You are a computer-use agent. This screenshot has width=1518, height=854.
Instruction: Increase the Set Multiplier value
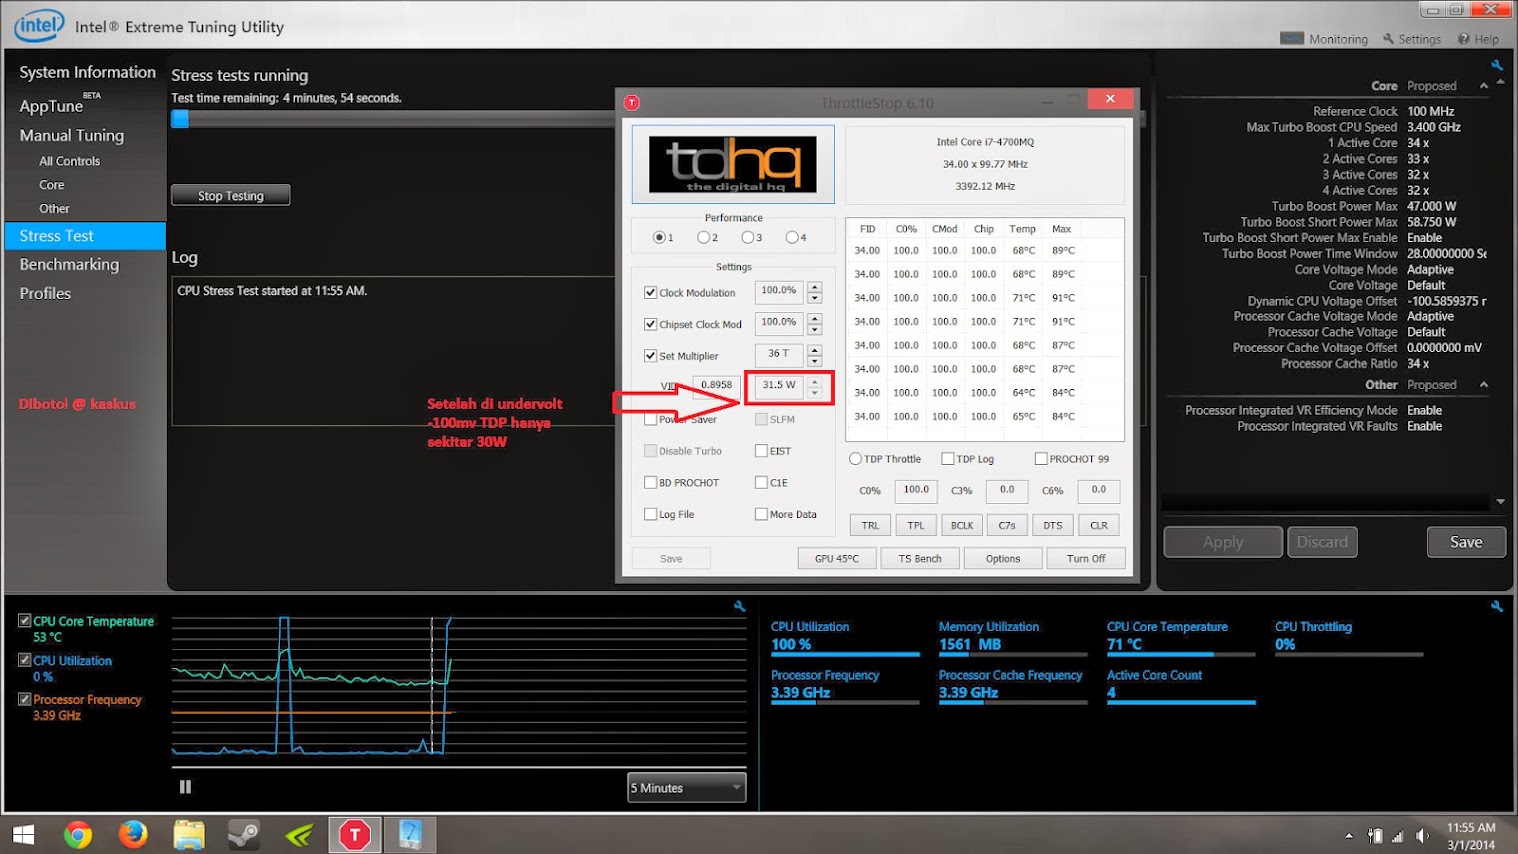click(x=815, y=350)
